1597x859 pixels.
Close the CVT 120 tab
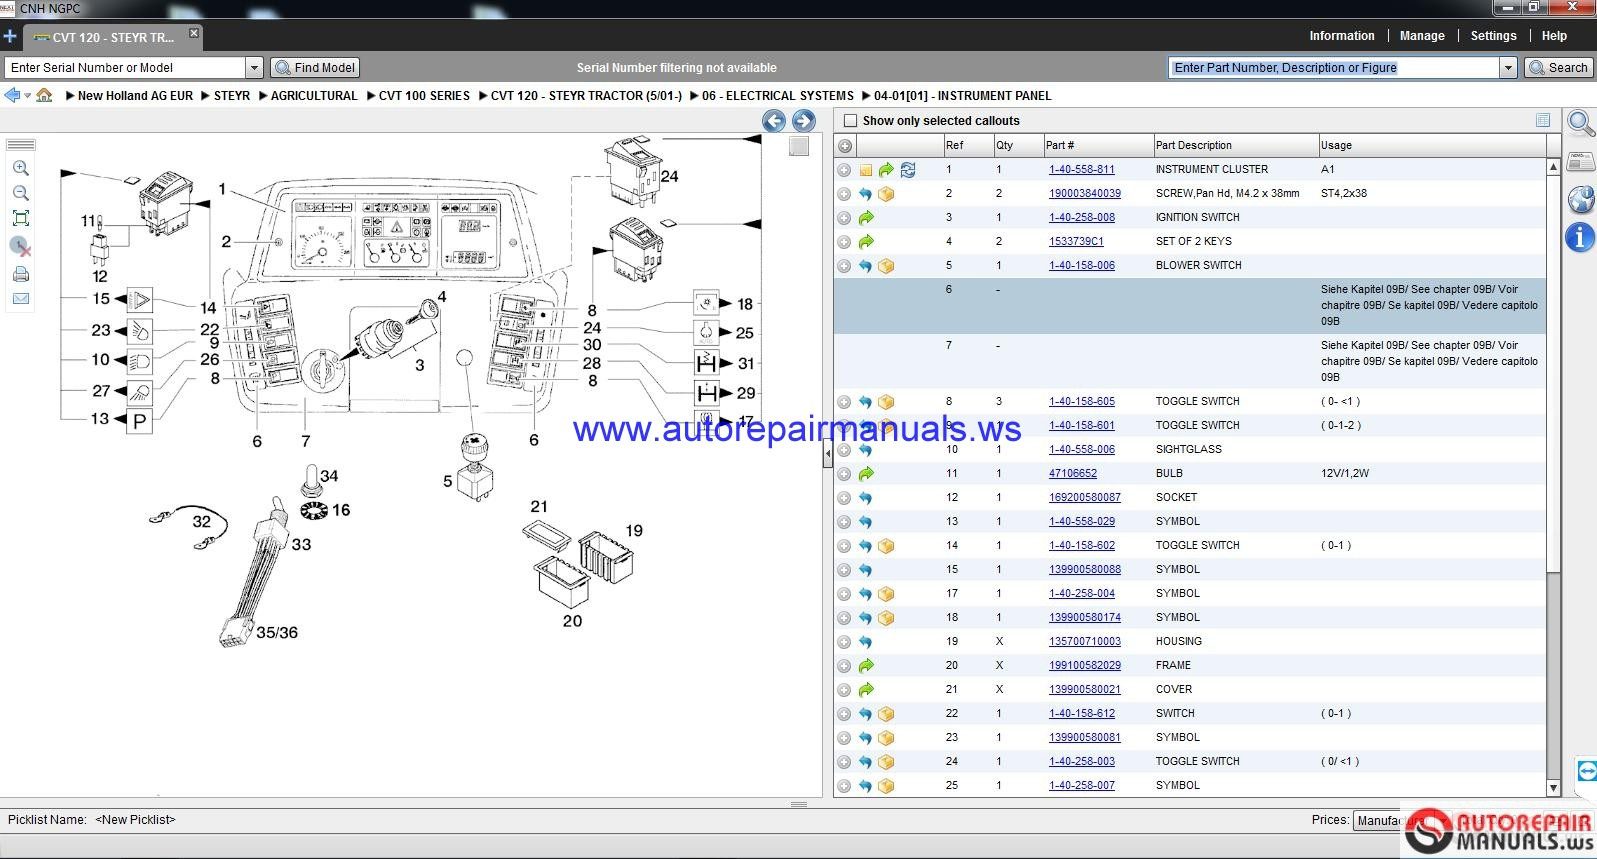pos(194,33)
